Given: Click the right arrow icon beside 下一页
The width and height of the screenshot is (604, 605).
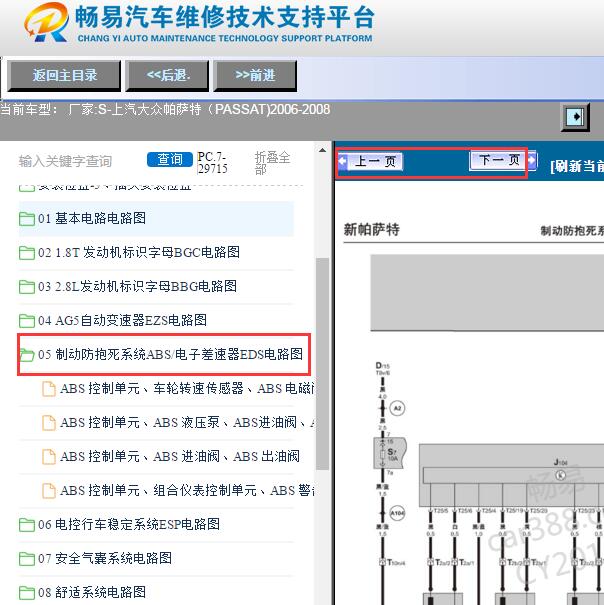Looking at the screenshot, I should pyautogui.click(x=532, y=160).
